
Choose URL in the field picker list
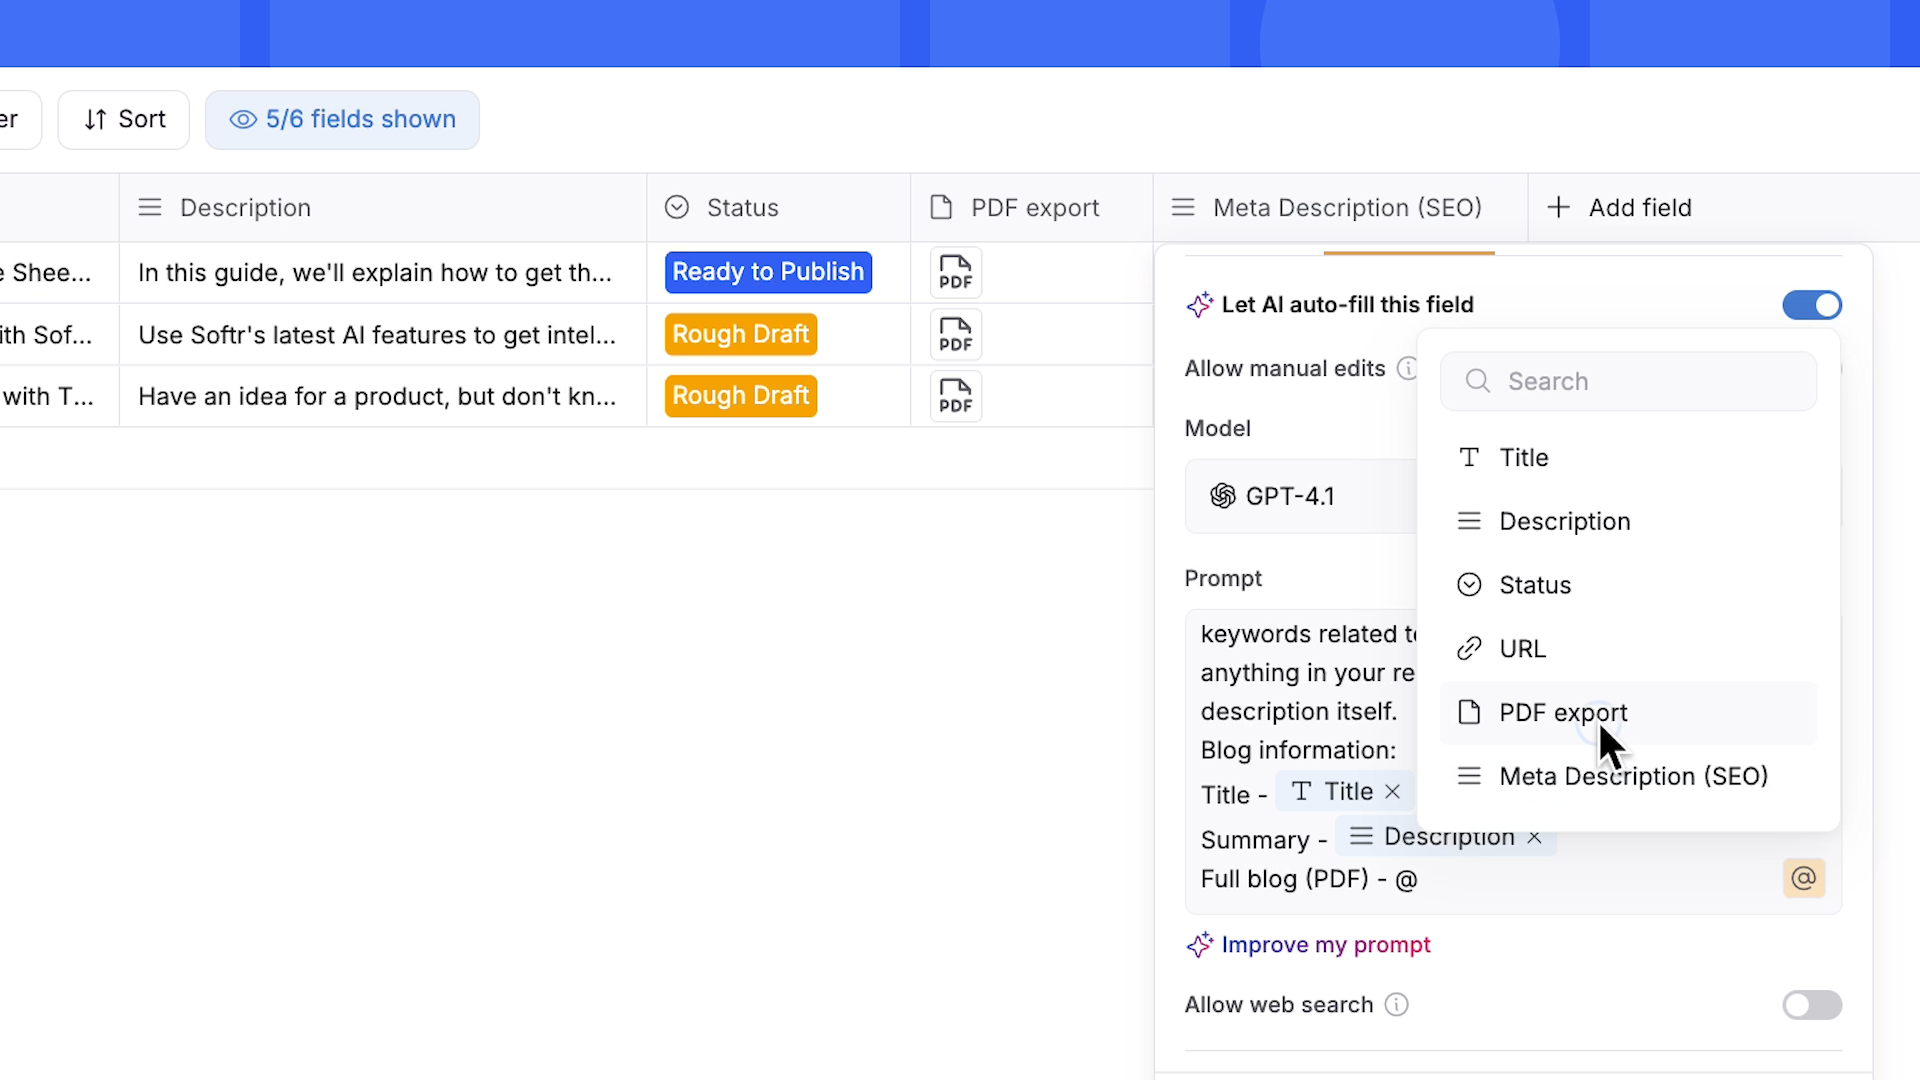coord(1522,648)
